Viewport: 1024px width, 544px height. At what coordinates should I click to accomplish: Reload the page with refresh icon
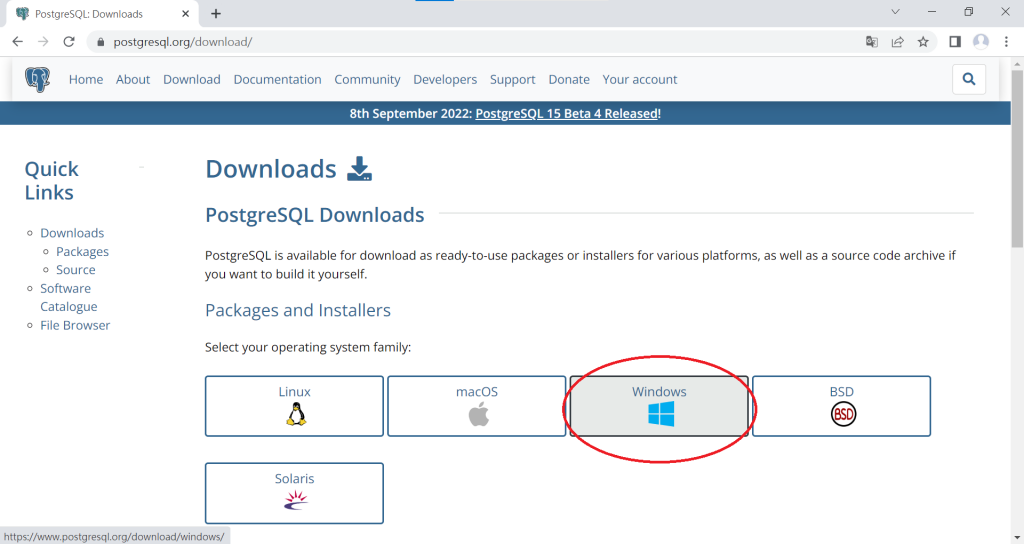click(69, 42)
